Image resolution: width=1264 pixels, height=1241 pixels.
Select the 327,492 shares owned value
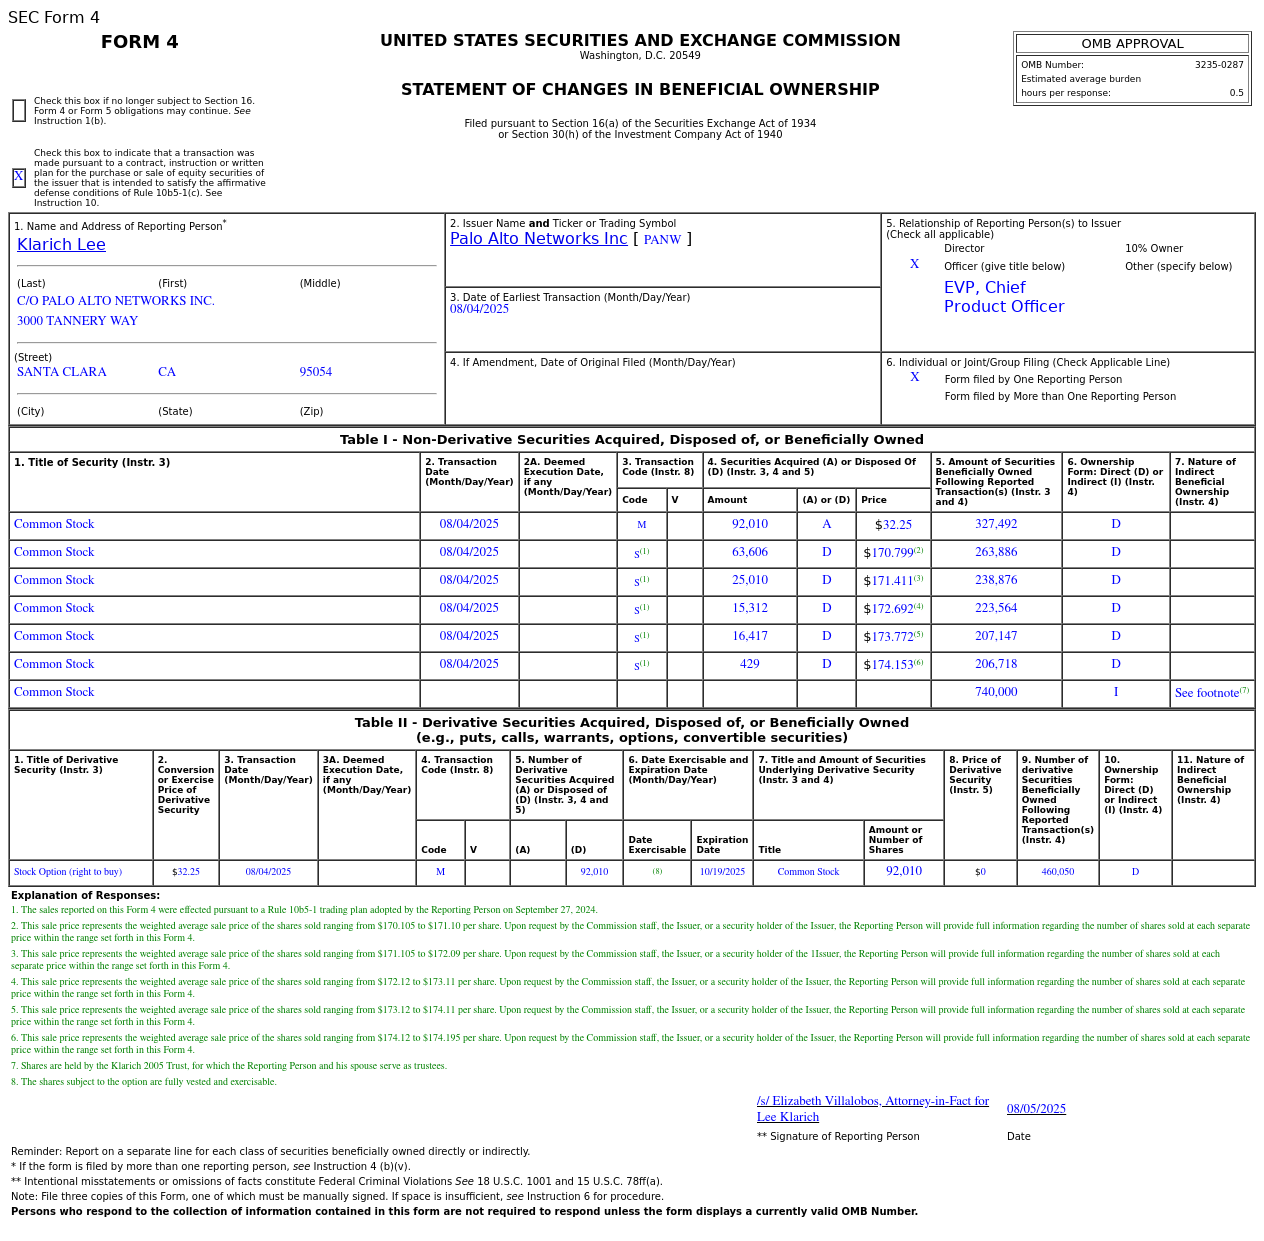996,524
